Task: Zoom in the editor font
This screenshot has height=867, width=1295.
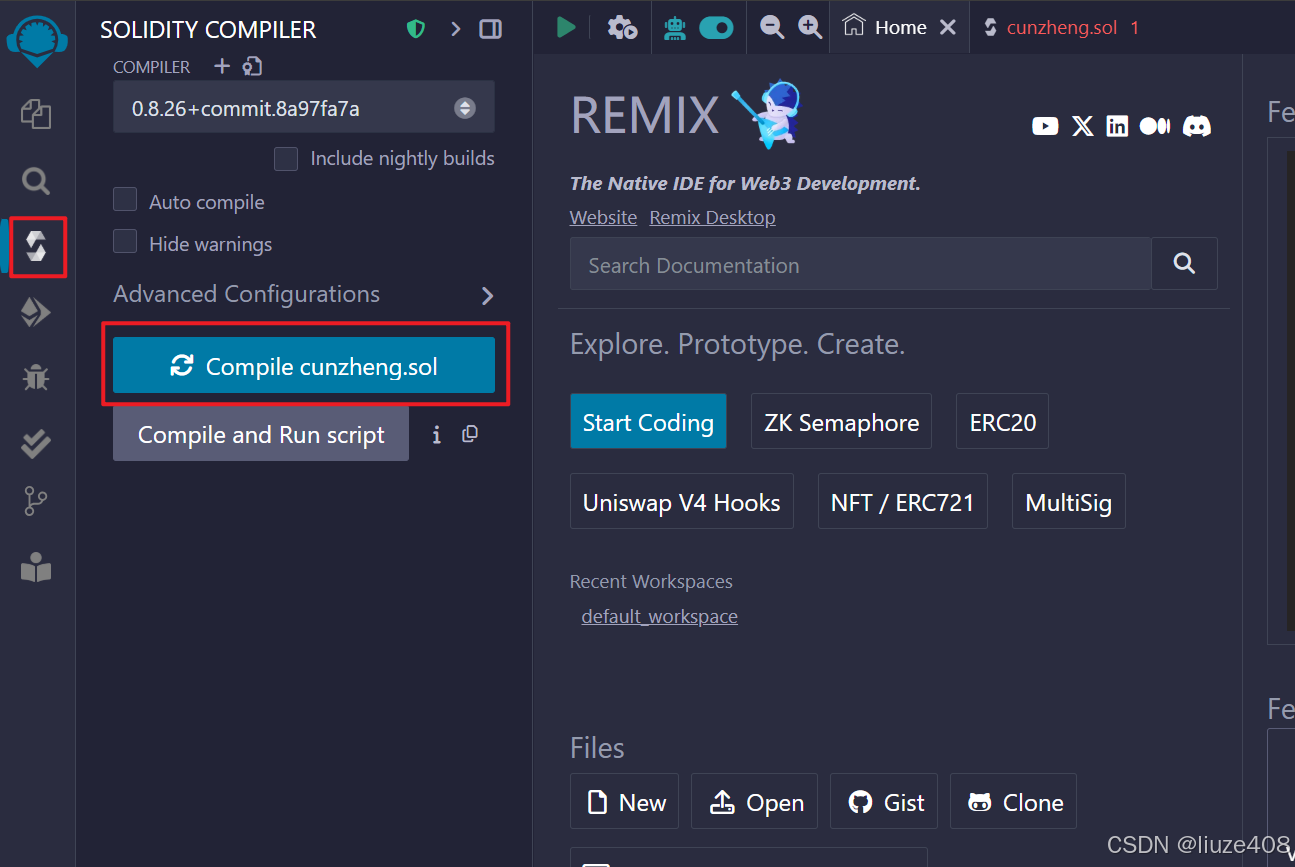Action: point(810,28)
